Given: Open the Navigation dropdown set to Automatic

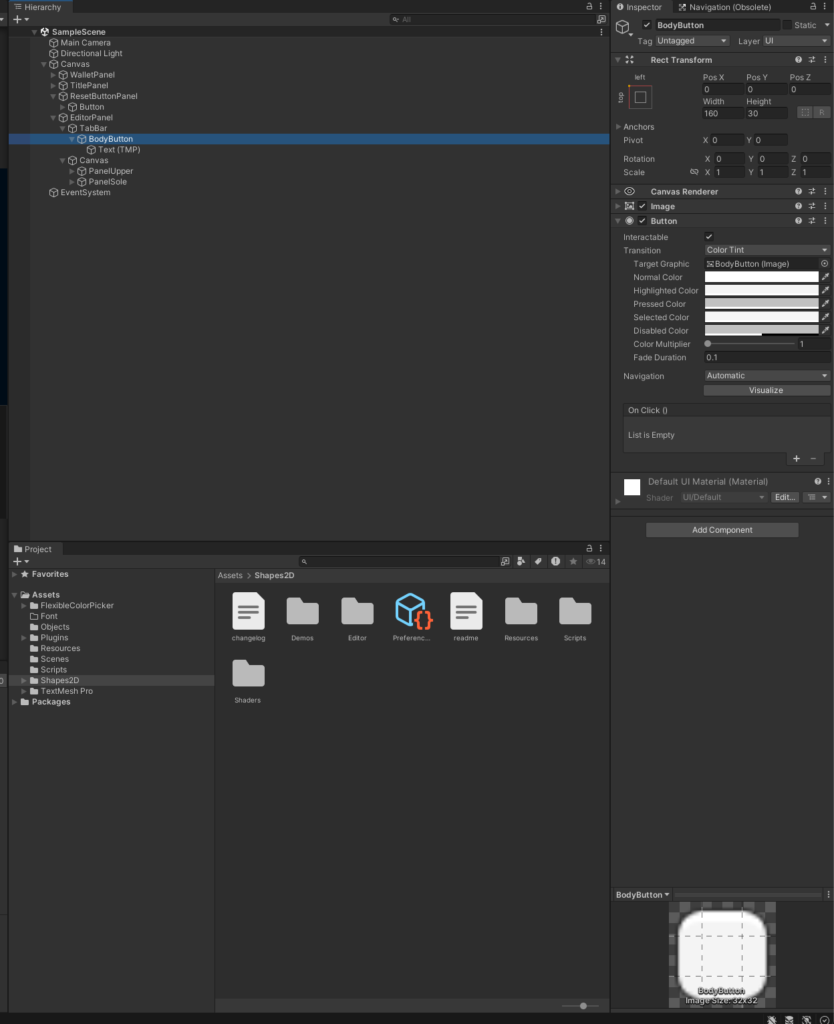Looking at the screenshot, I should (767, 376).
